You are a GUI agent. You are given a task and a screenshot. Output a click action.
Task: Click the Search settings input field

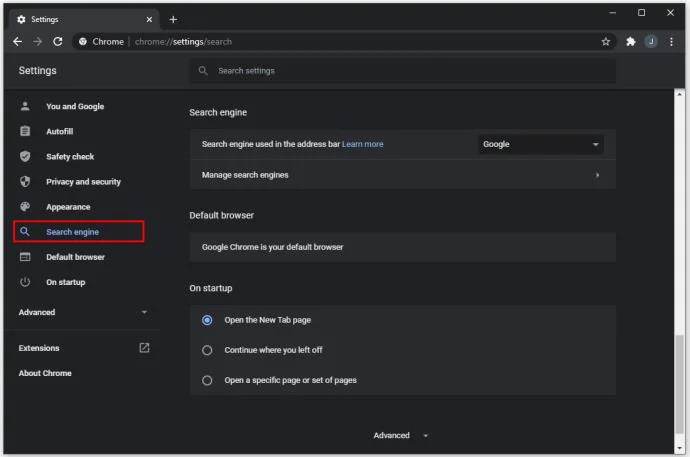[x=403, y=70]
